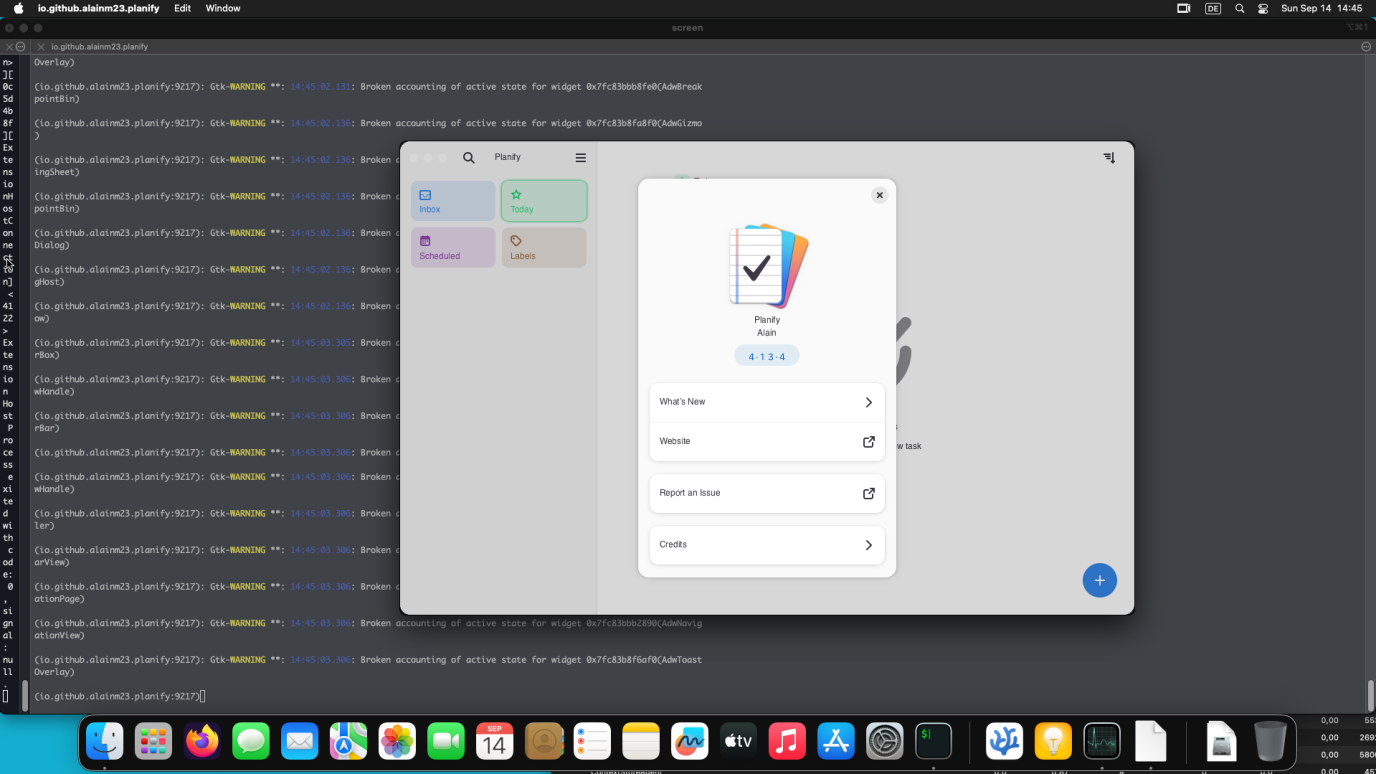Image resolution: width=1376 pixels, height=774 pixels.
Task: Click the search magnifier in Planify header
Action: [468, 157]
